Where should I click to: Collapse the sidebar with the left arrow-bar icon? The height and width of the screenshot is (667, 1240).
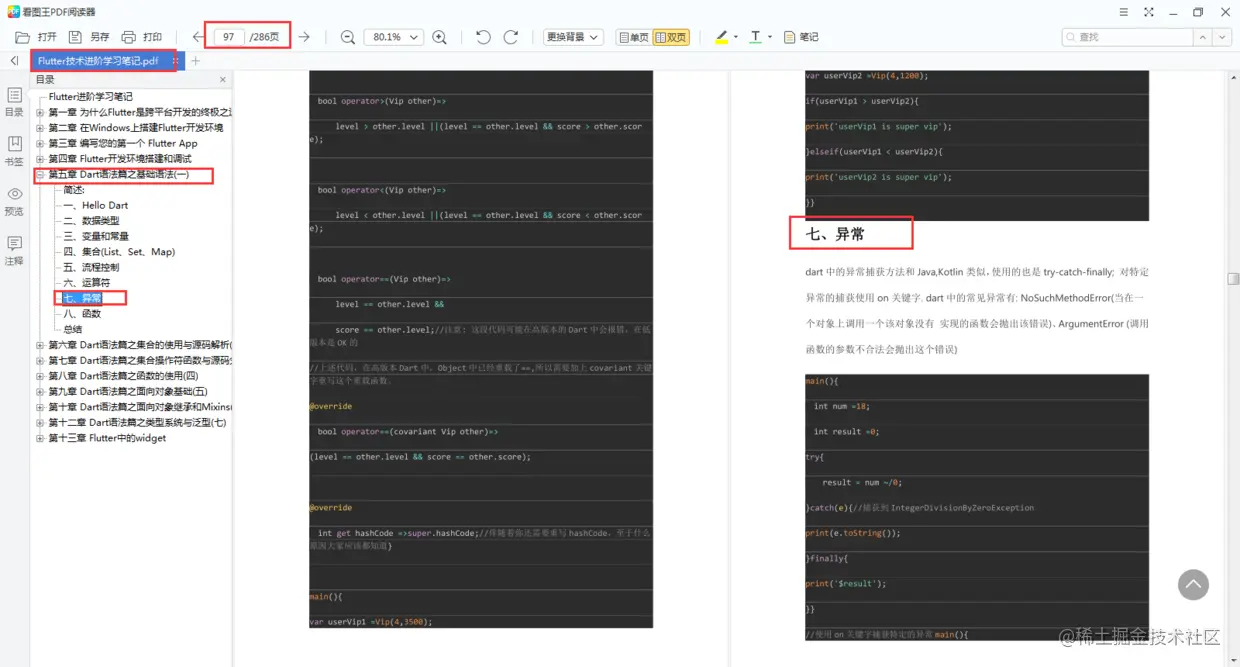[x=14, y=61]
